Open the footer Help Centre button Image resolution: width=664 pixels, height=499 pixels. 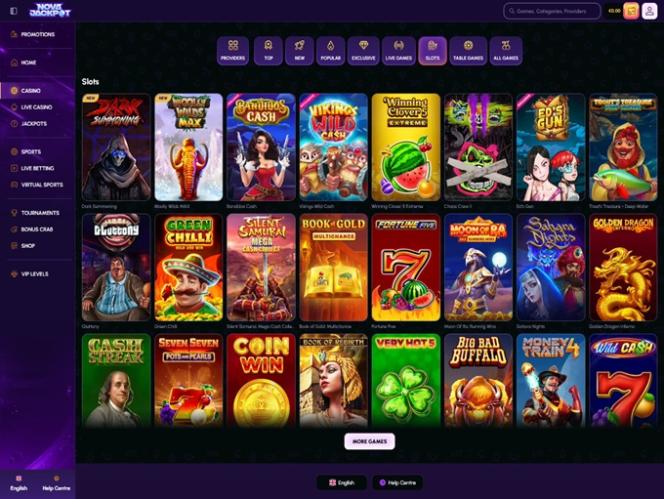(x=398, y=482)
